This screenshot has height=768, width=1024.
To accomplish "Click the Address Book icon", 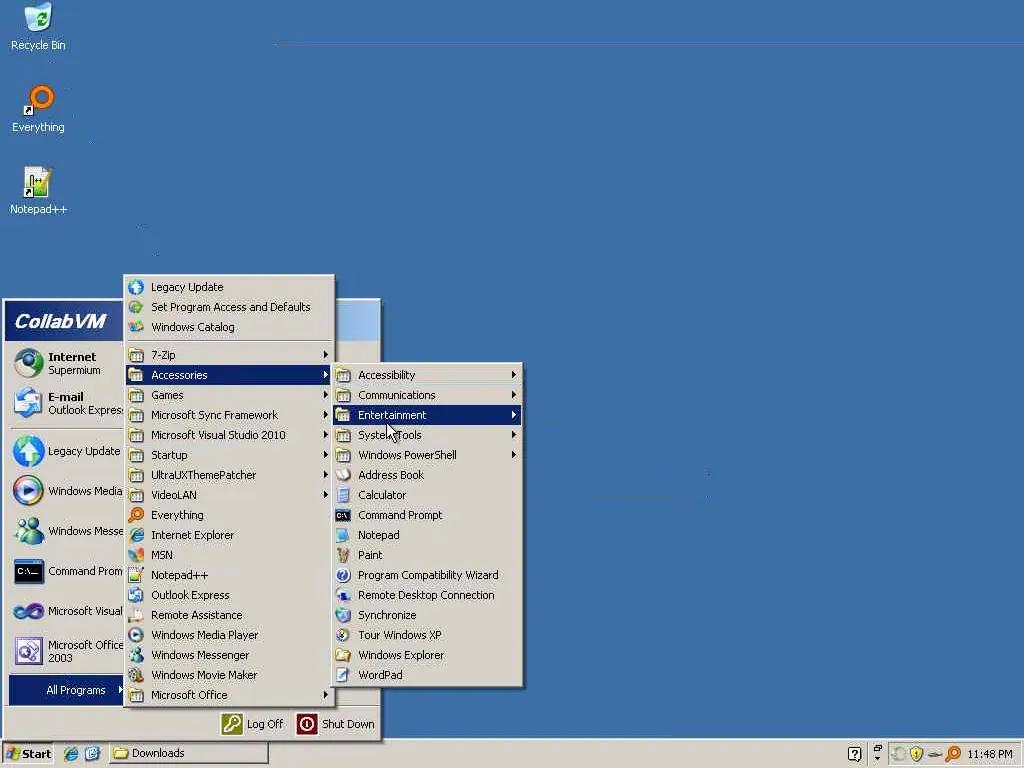I will click(343, 475).
